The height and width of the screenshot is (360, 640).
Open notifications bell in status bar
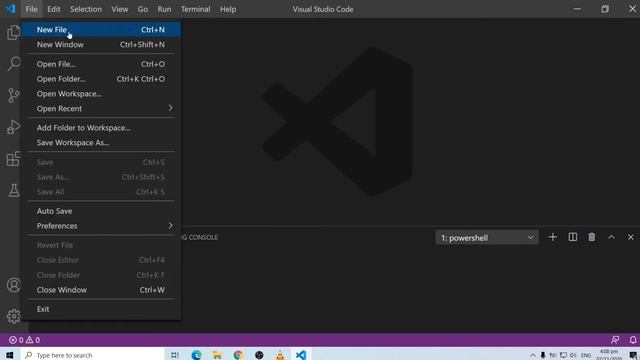tap(633, 340)
